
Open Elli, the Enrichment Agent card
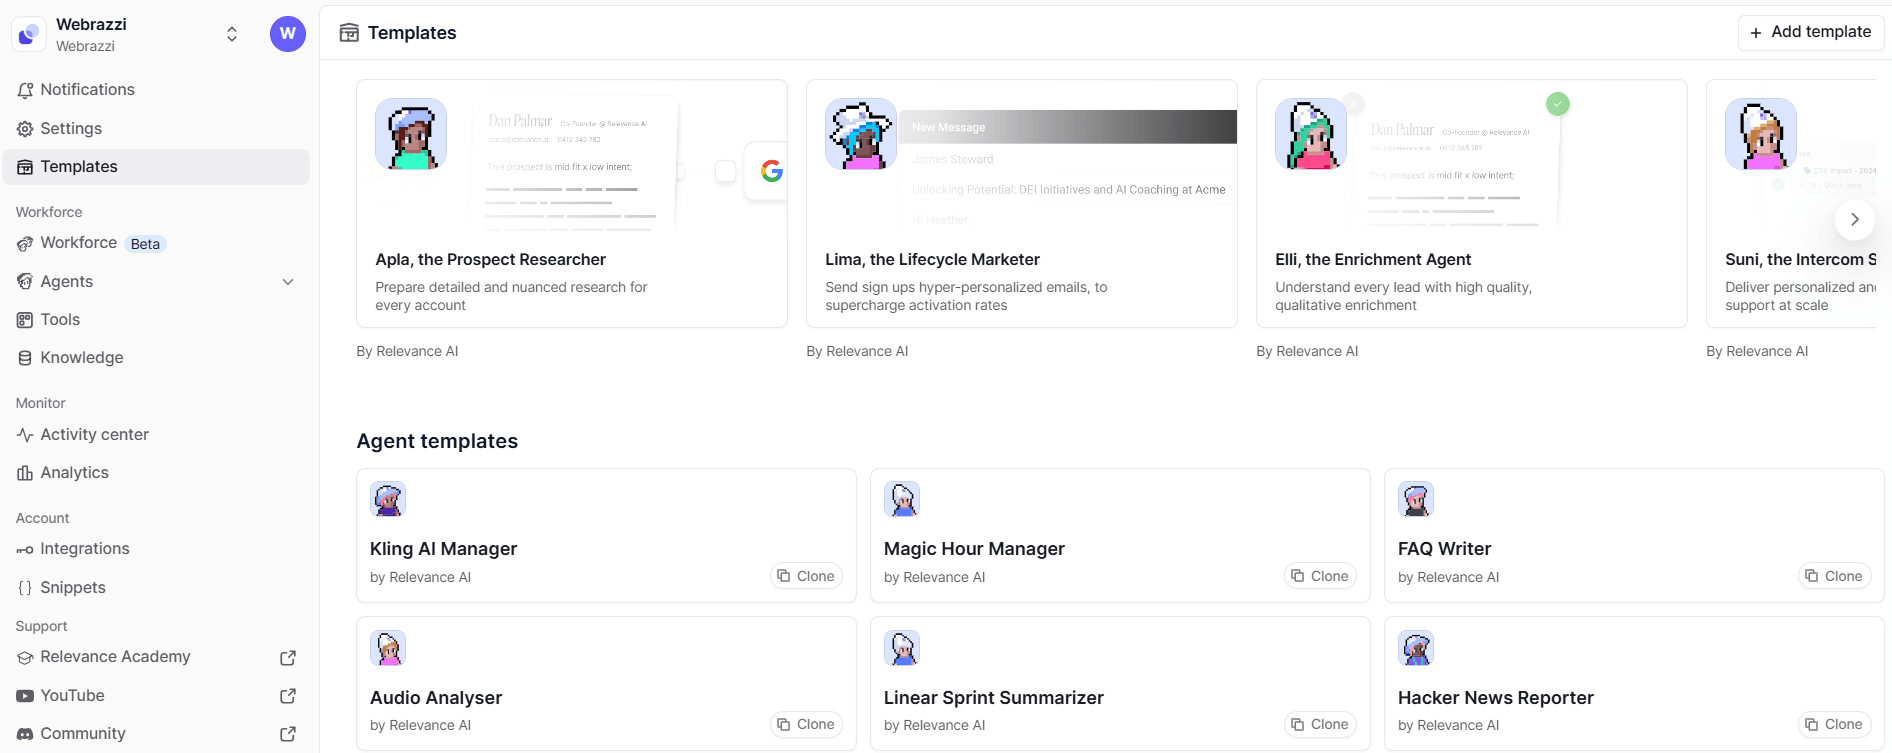click(1472, 204)
